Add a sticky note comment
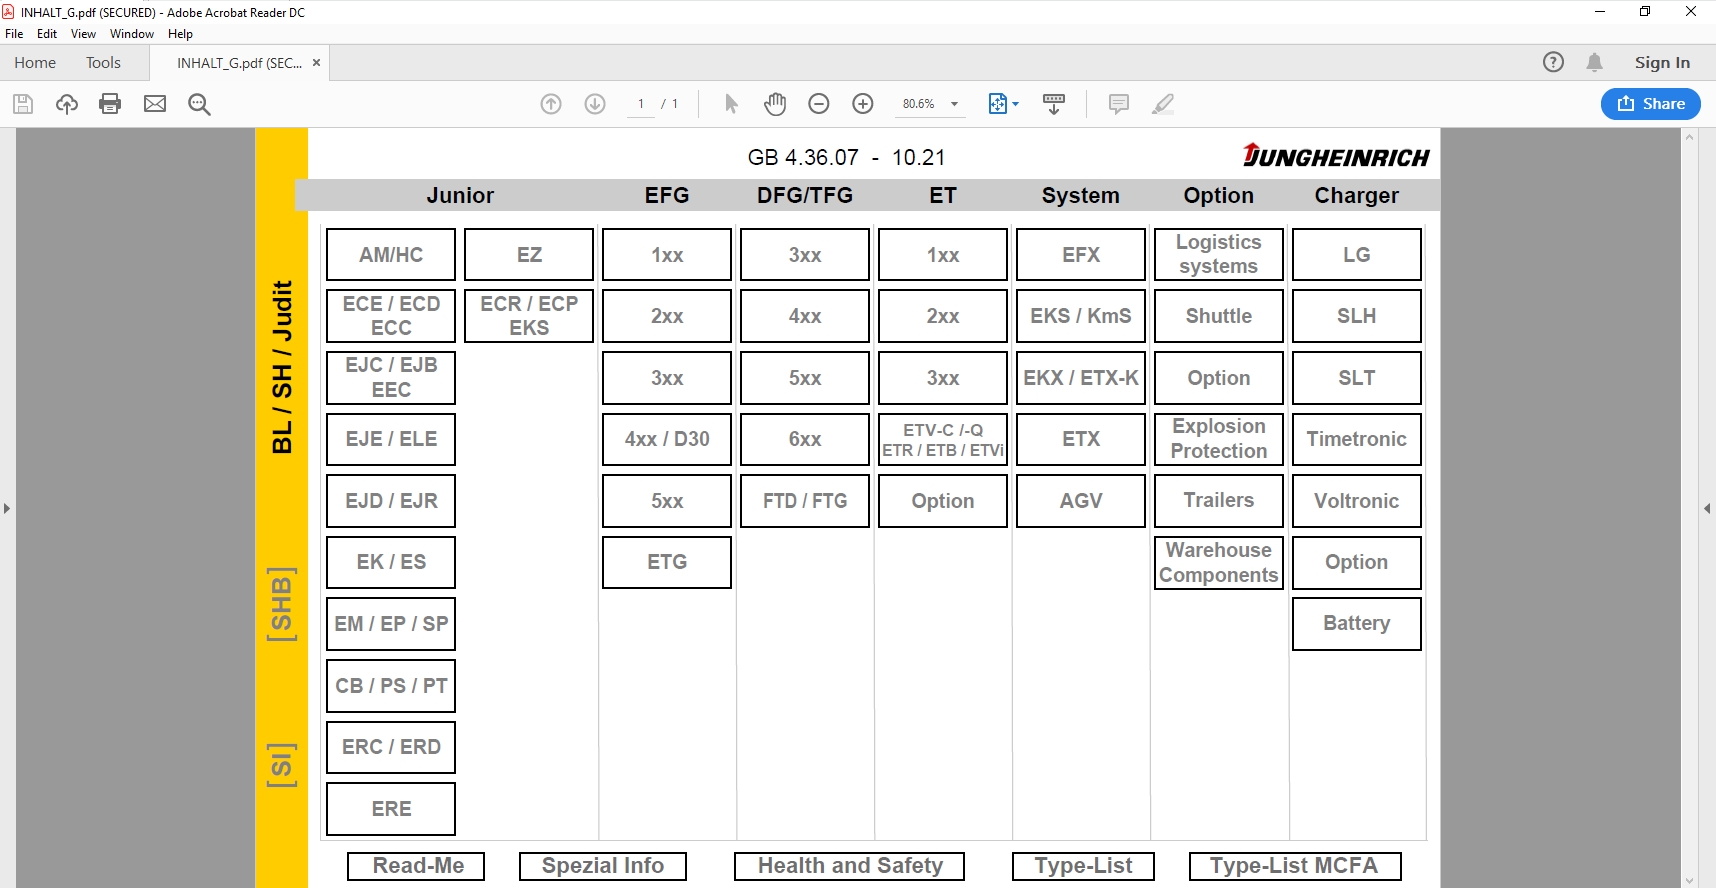Image resolution: width=1716 pixels, height=888 pixels. point(1119,104)
